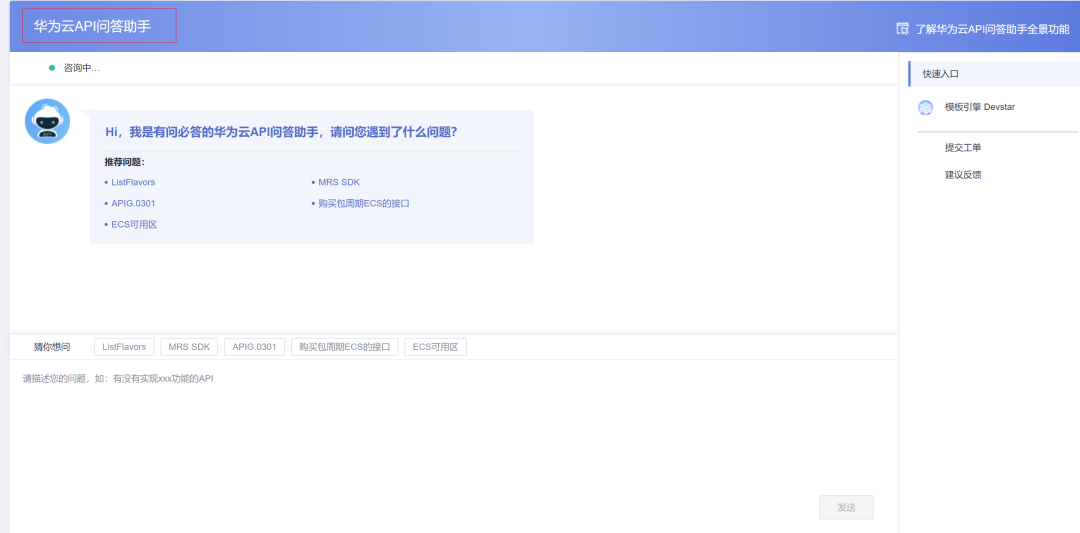This screenshot has width=1080, height=533.
Task: Click the ECS可用区 suggestion chip
Action: [x=435, y=347]
